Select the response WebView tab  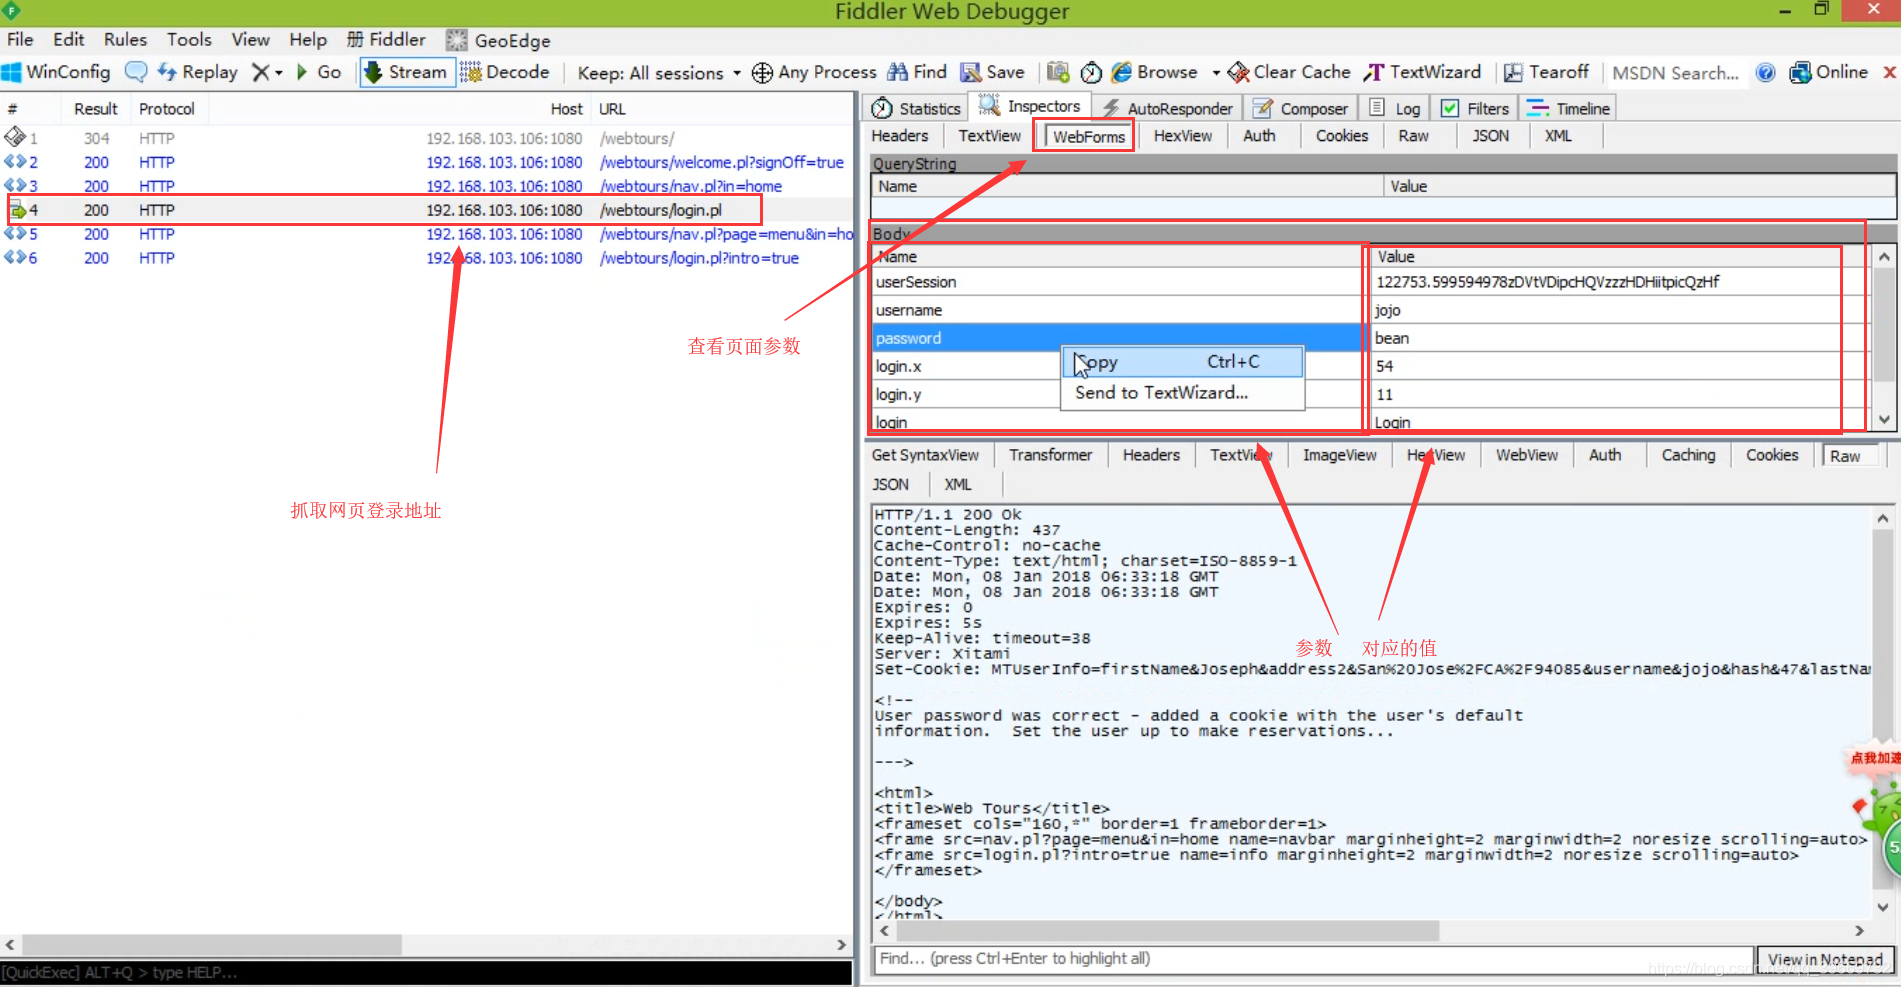pyautogui.click(x=1526, y=455)
